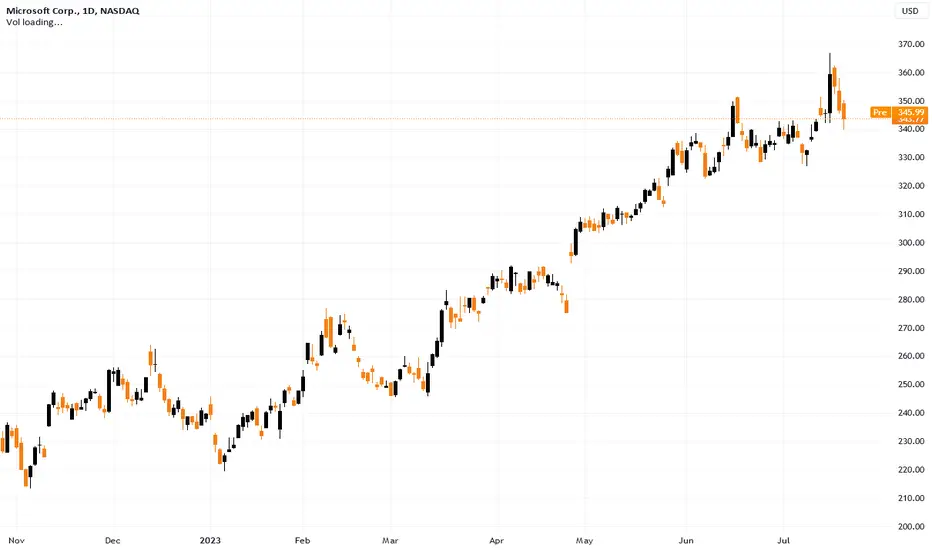Select the Jun label on time axis
The height and width of the screenshot is (550, 932).
pyautogui.click(x=687, y=540)
